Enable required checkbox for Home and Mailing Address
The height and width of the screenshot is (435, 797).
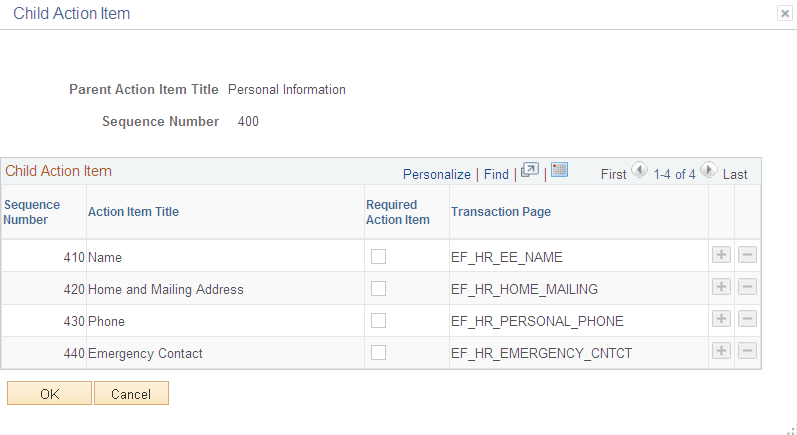coord(378,289)
